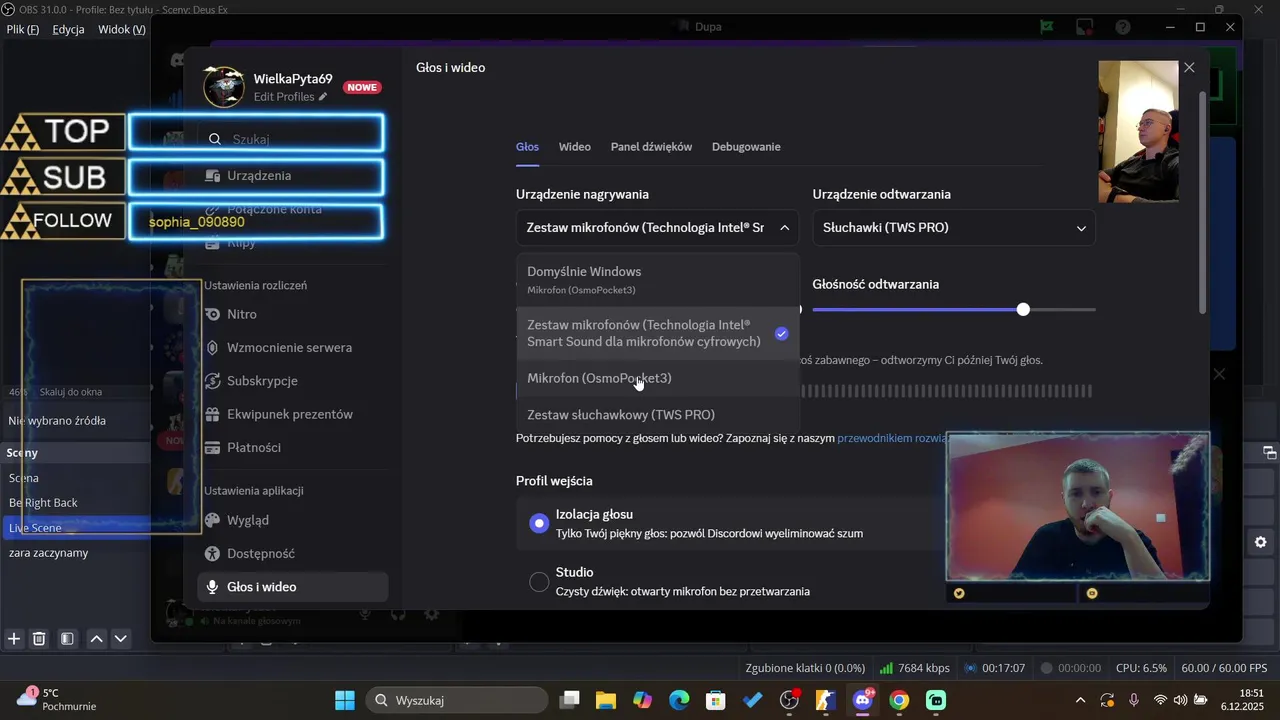Choose Zestaw mikrofonów Intel Smart Sound option
Screen dimensions: 1280x720
tap(658, 333)
